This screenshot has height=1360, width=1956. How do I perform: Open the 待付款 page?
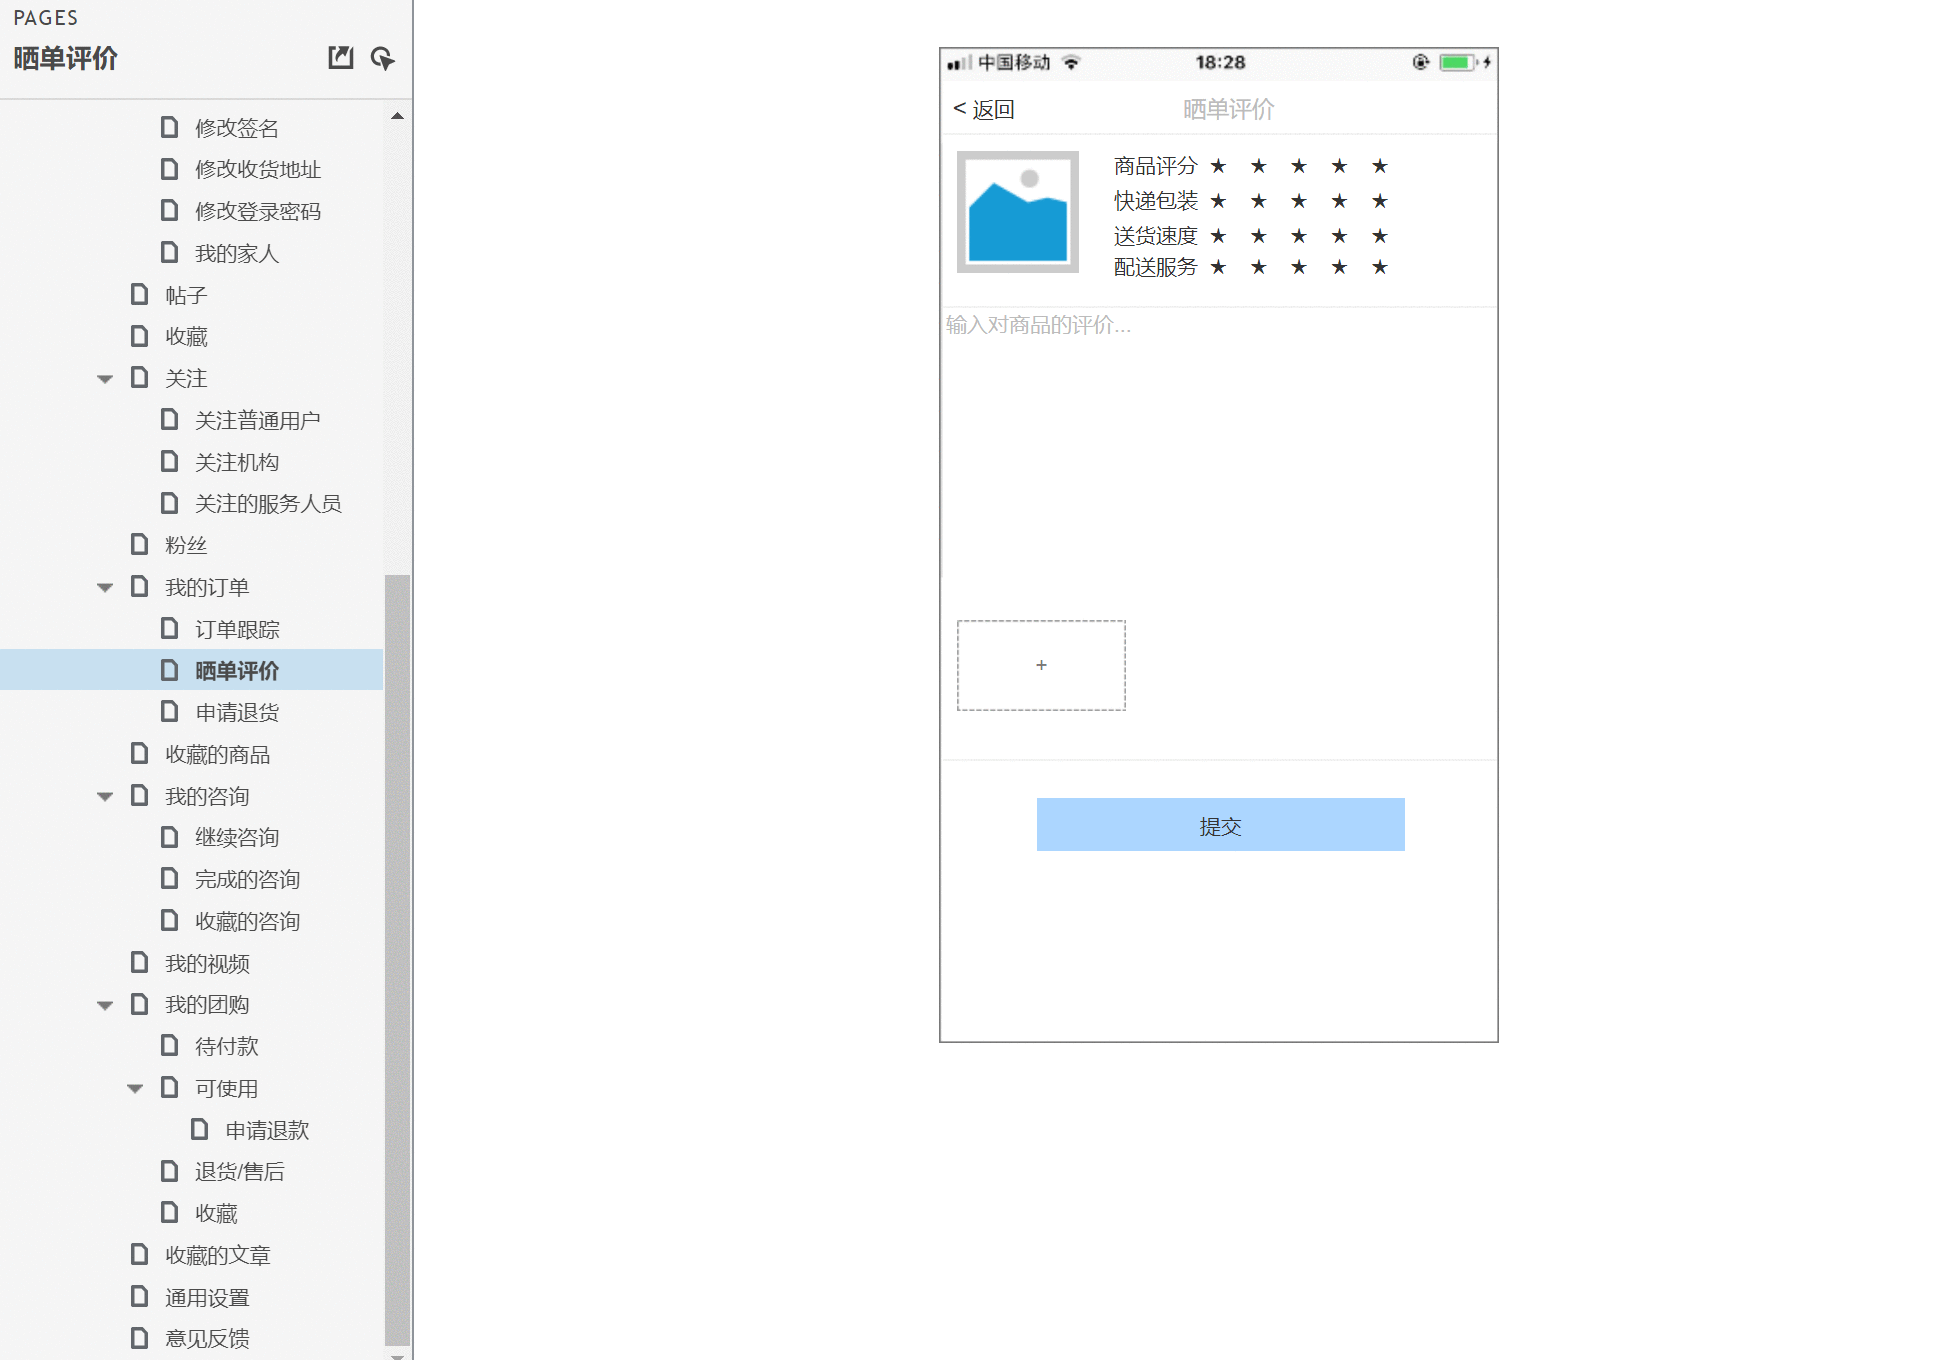click(x=227, y=1046)
